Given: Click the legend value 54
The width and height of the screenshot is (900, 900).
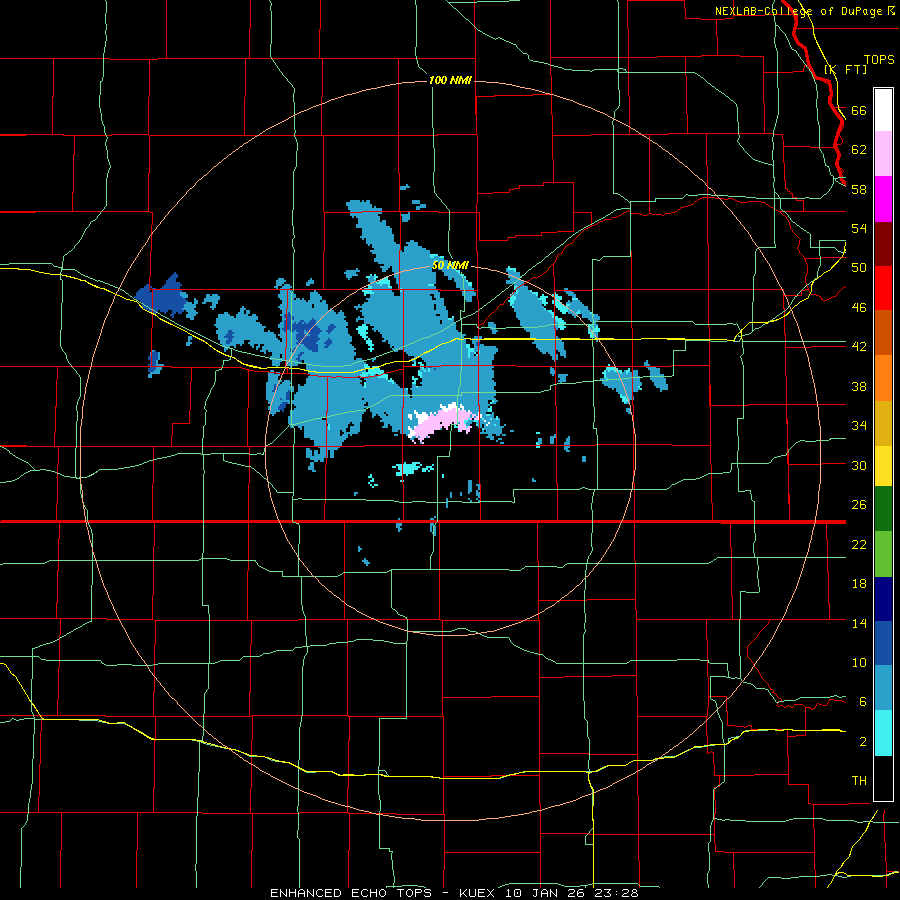Looking at the screenshot, I should click(859, 228).
